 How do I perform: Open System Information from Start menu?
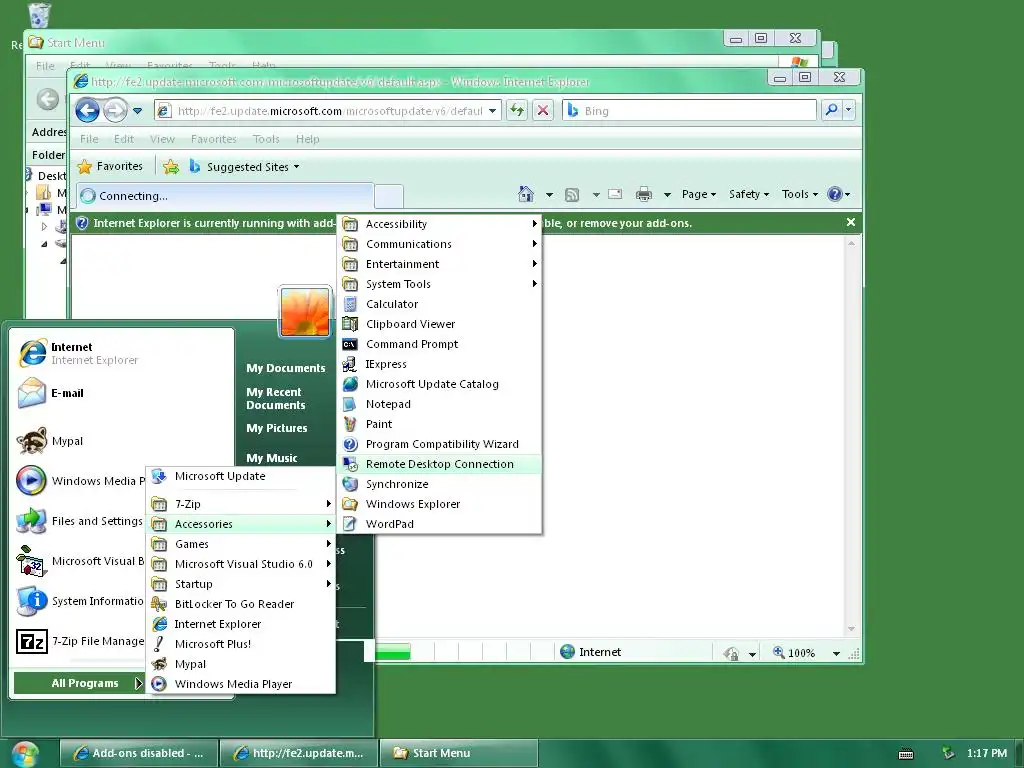tap(80, 601)
